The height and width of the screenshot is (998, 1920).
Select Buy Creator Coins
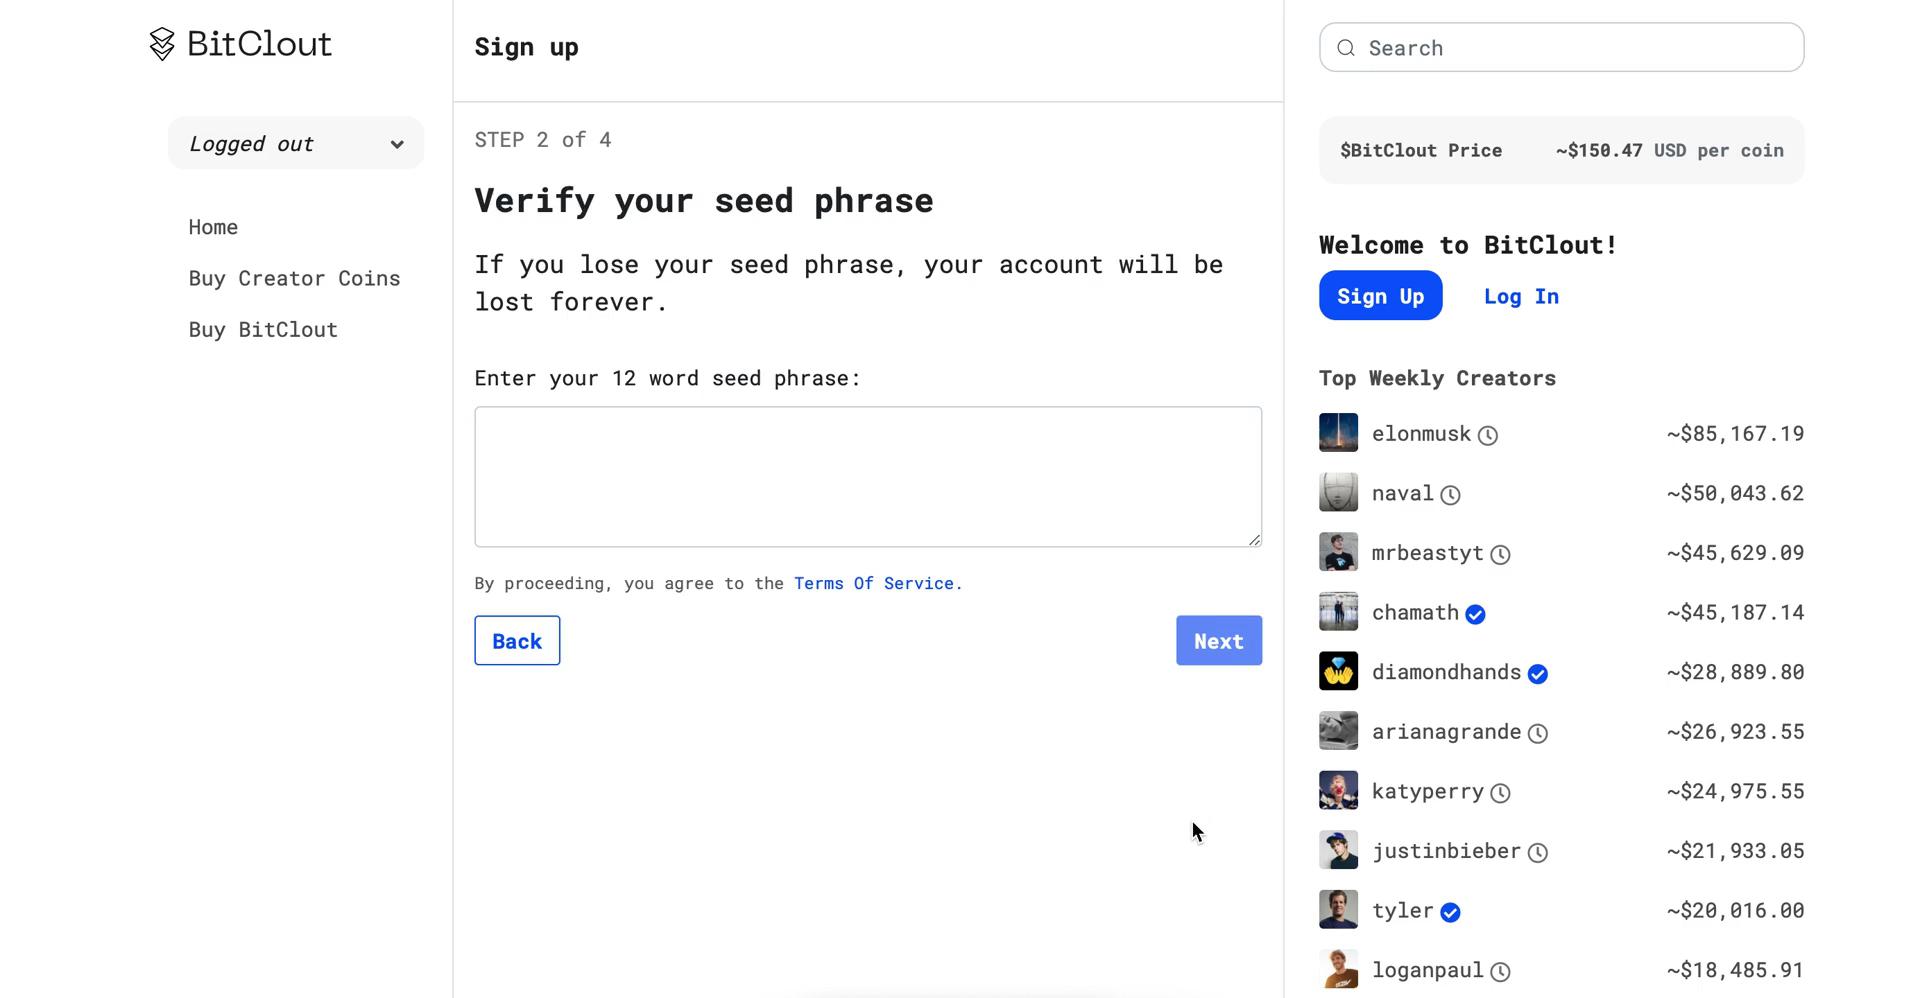pyautogui.click(x=294, y=278)
